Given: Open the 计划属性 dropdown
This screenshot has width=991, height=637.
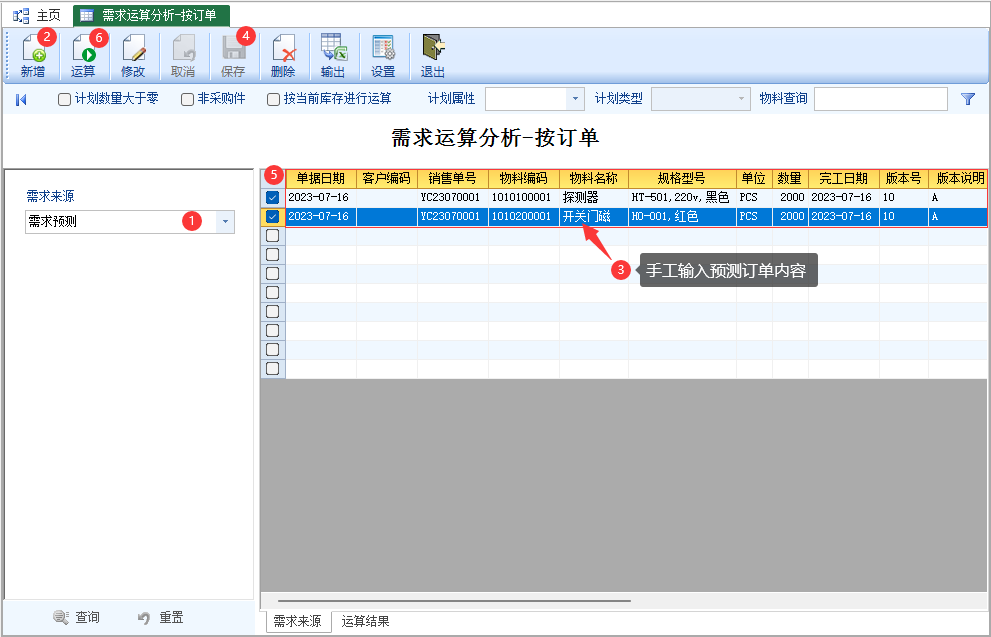Looking at the screenshot, I should pos(575,99).
